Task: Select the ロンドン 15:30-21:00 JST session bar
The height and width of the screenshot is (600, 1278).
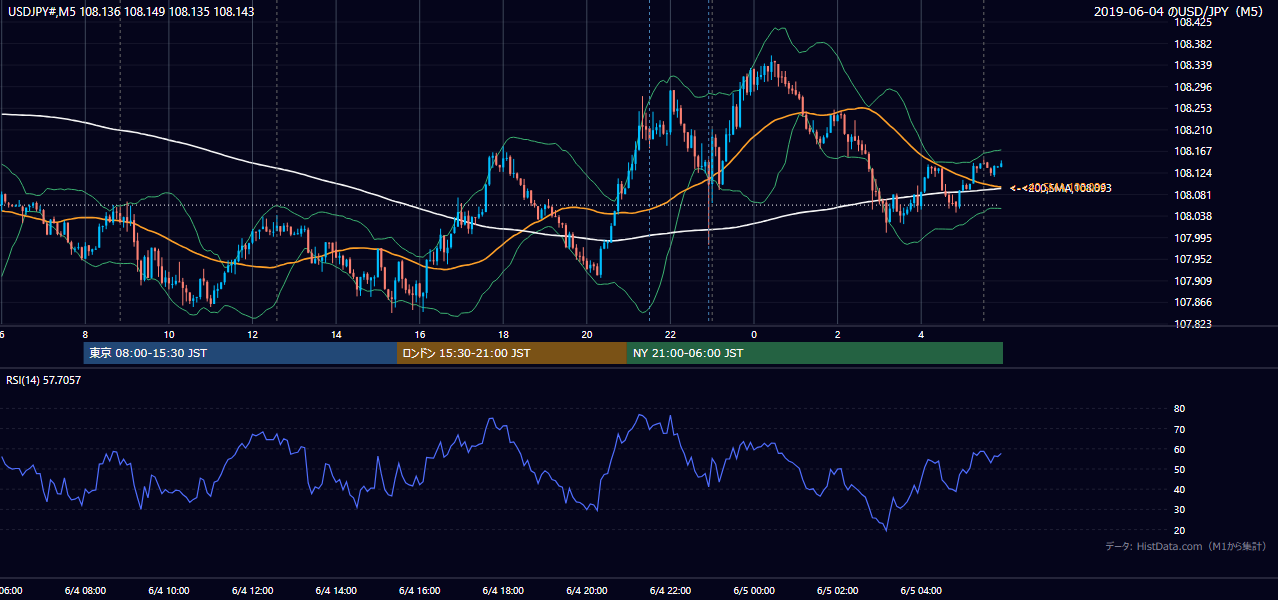Action: click(x=512, y=353)
